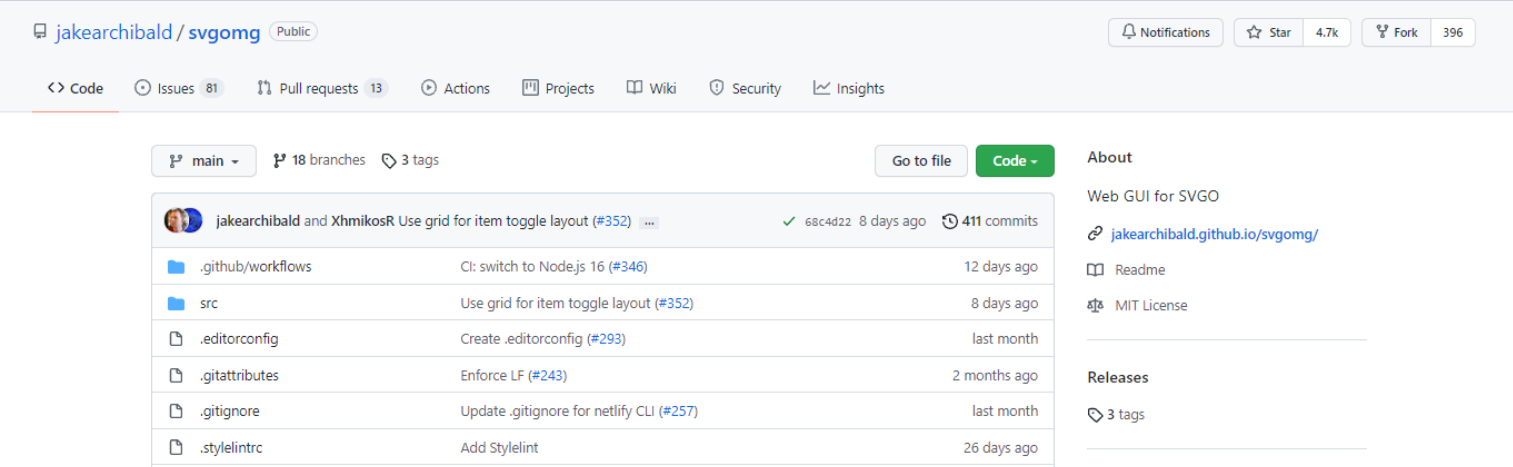Open the Issues tab
Screen dimensions: 1513x467
coord(179,88)
